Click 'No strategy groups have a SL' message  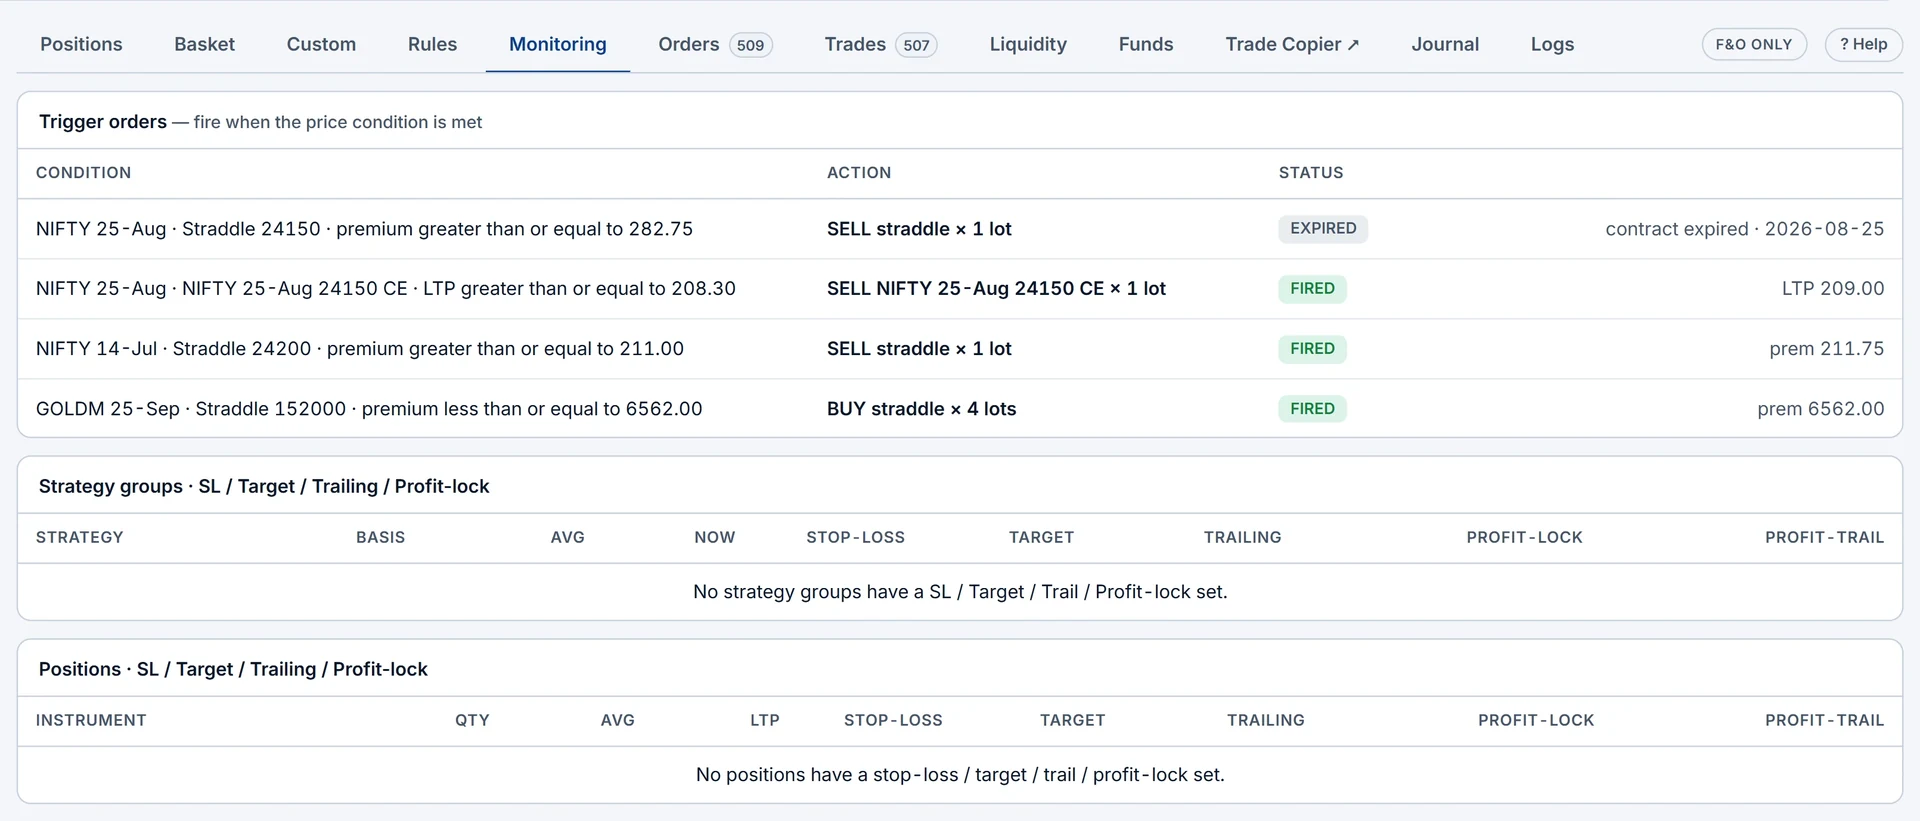pos(960,592)
